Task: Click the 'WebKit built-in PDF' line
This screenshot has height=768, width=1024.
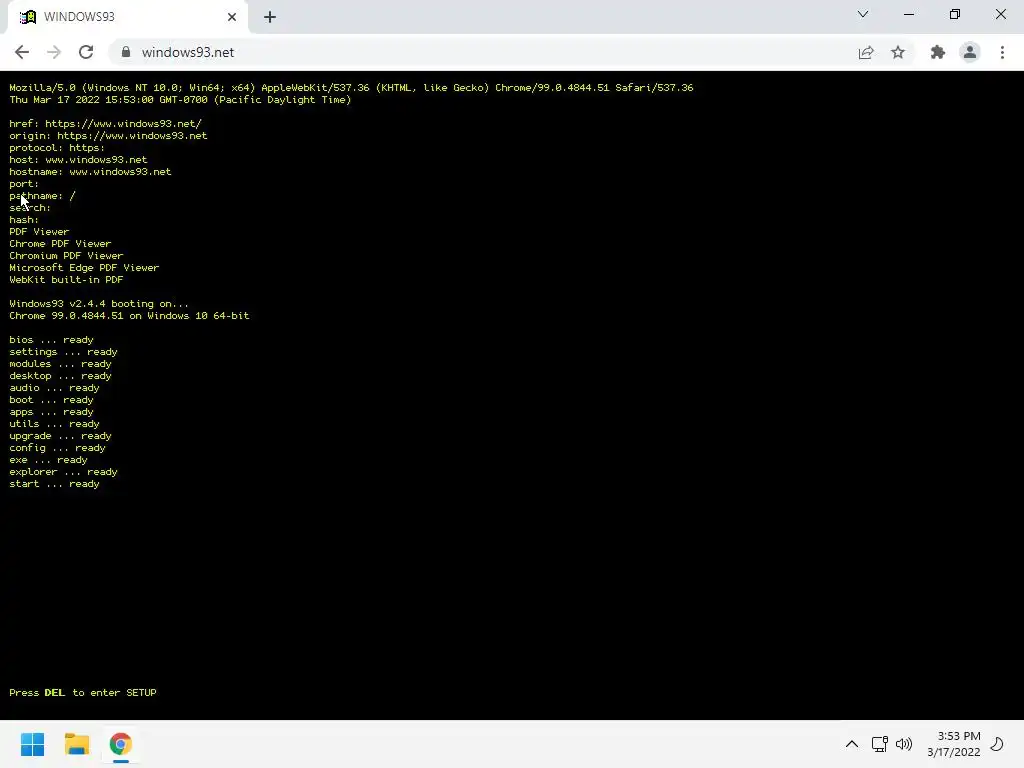Action: [x=66, y=280]
